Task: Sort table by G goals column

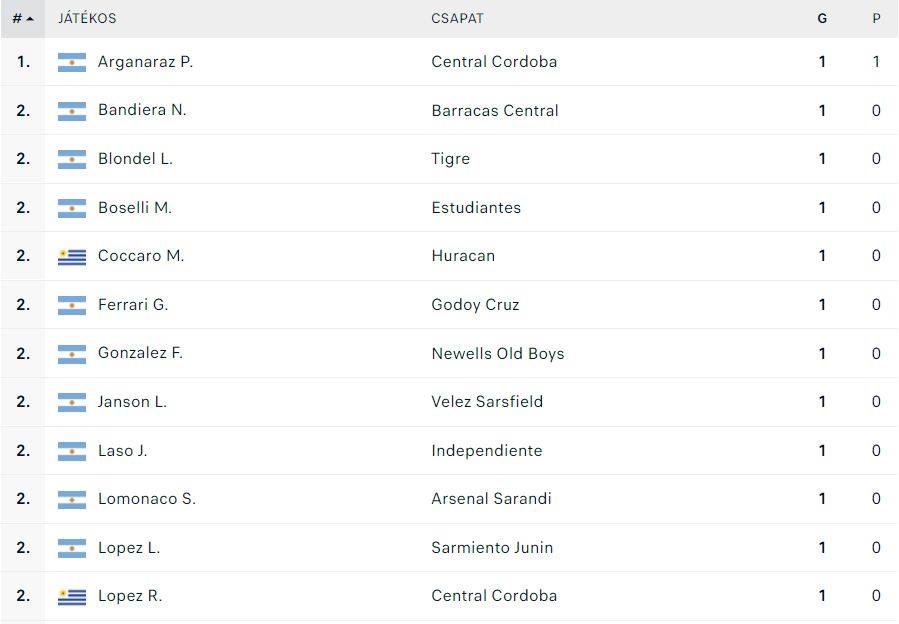Action: coord(822,18)
